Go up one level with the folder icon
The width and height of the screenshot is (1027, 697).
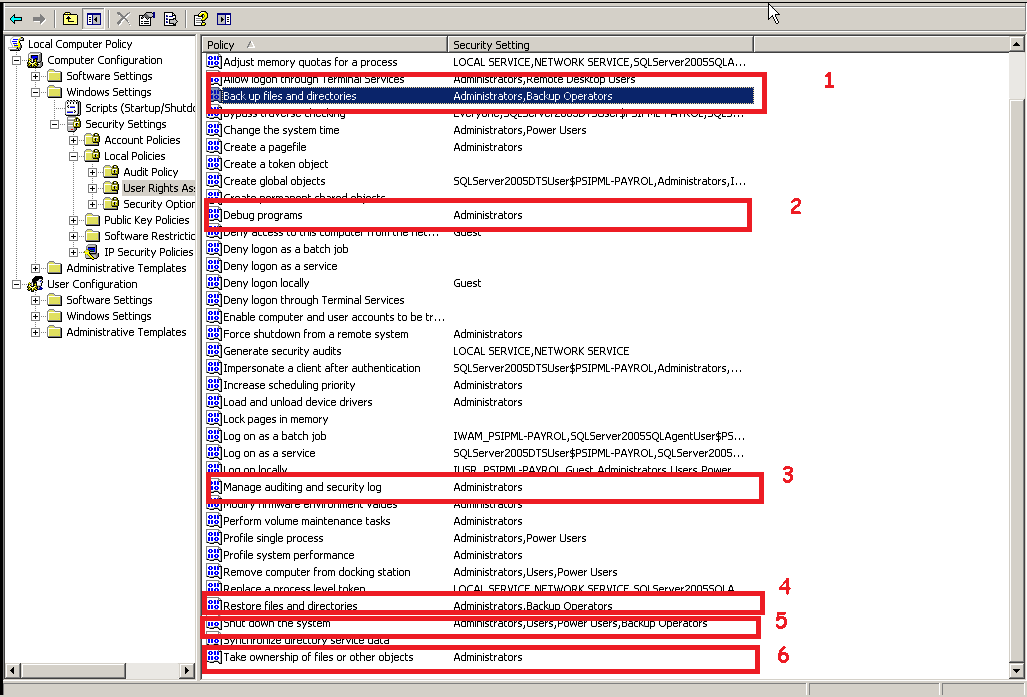70,19
